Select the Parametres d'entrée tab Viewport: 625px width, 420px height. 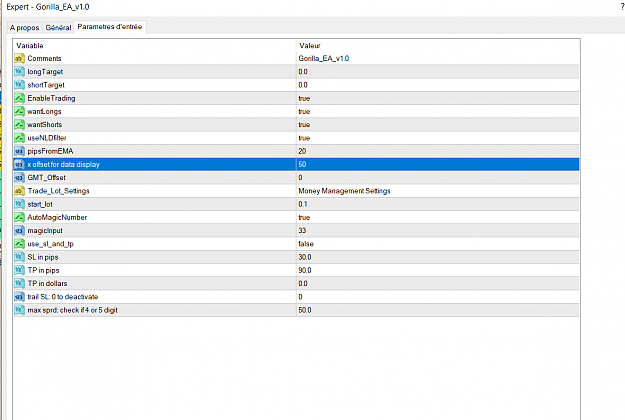tap(110, 27)
